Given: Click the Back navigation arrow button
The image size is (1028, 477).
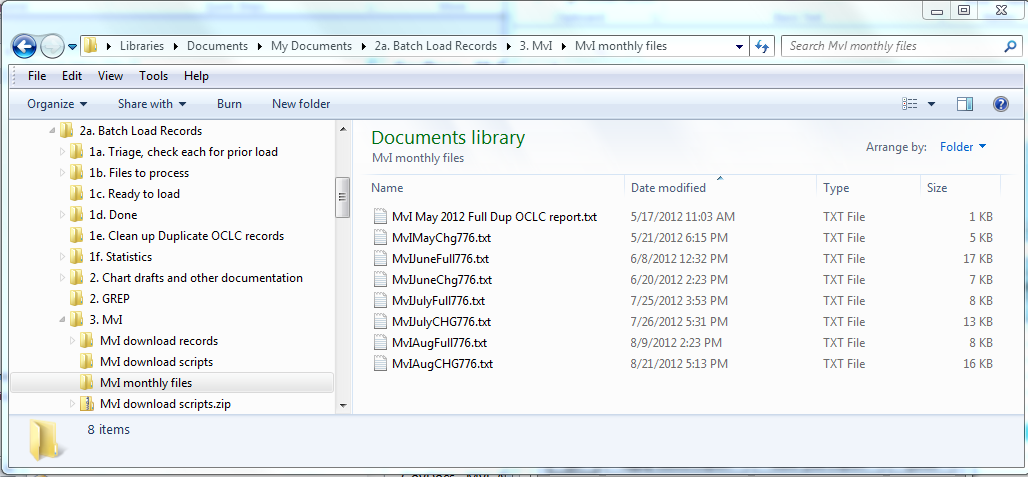Looking at the screenshot, I should (25, 46).
